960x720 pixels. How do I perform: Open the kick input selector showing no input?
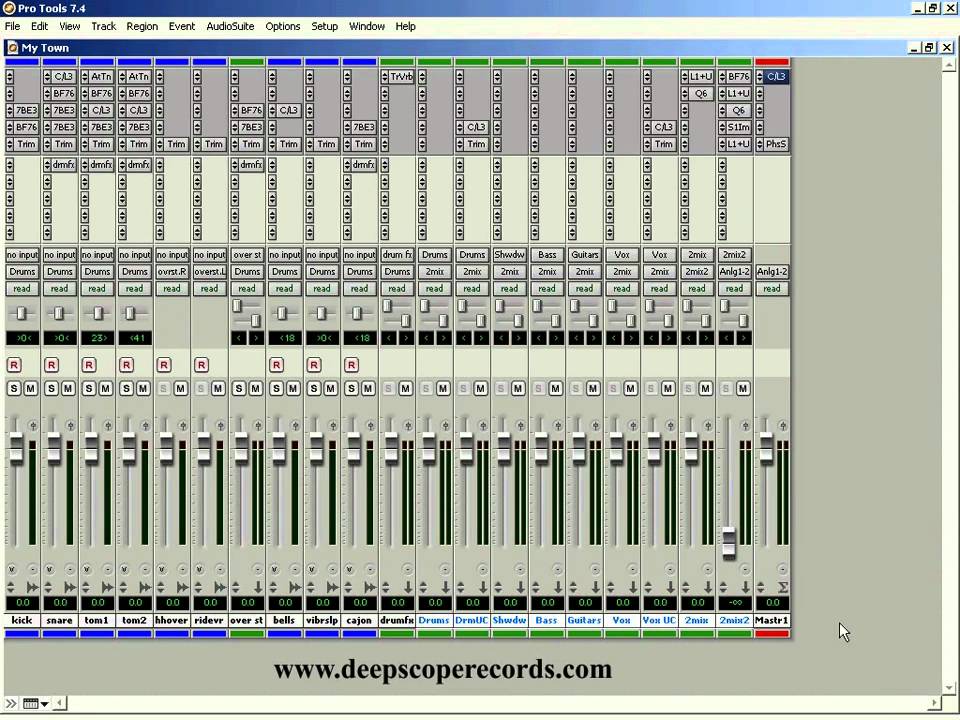23,255
